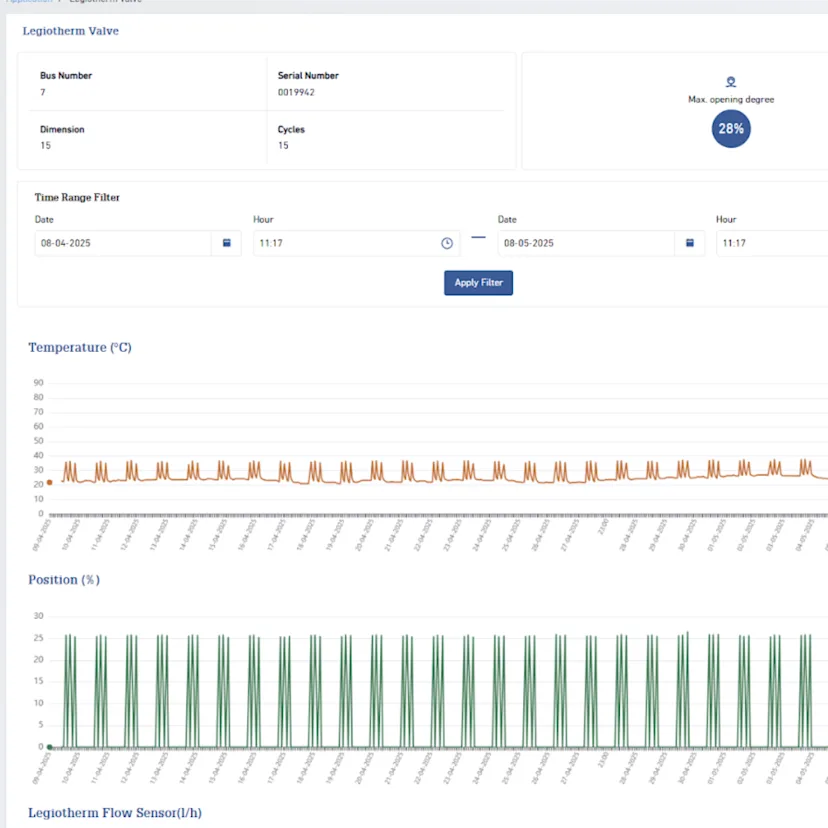Click the Legiotherm Flow Sensor(l/h) heading
Image resolution: width=828 pixels, height=828 pixels.
[115, 812]
